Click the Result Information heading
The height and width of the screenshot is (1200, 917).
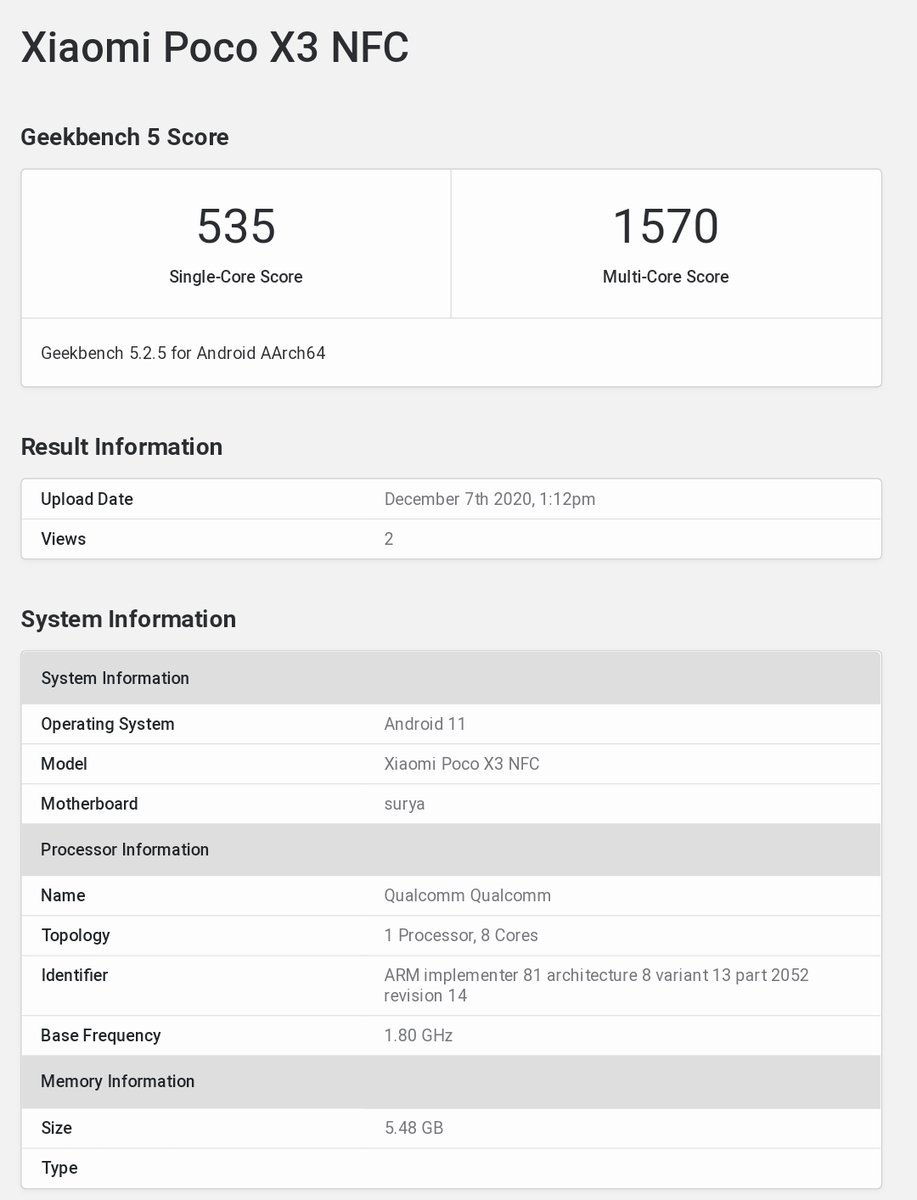(x=122, y=447)
